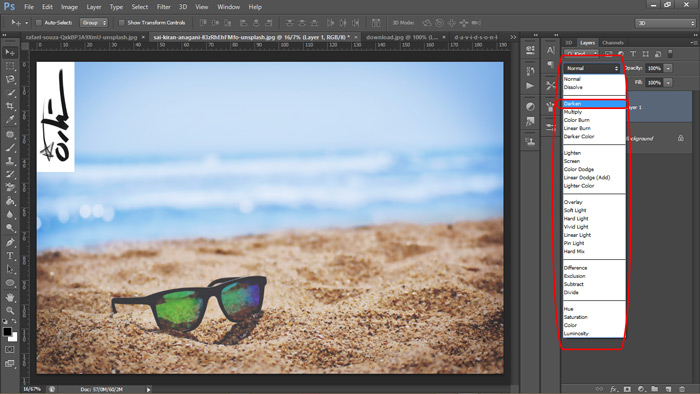Image resolution: width=700 pixels, height=394 pixels.
Task: Select the History Brush tool
Action: (x=10, y=174)
